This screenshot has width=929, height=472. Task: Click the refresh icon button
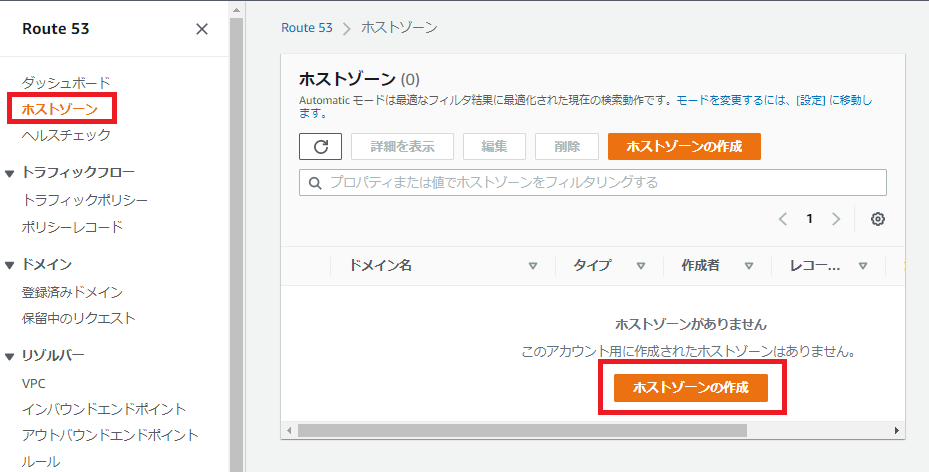click(321, 146)
